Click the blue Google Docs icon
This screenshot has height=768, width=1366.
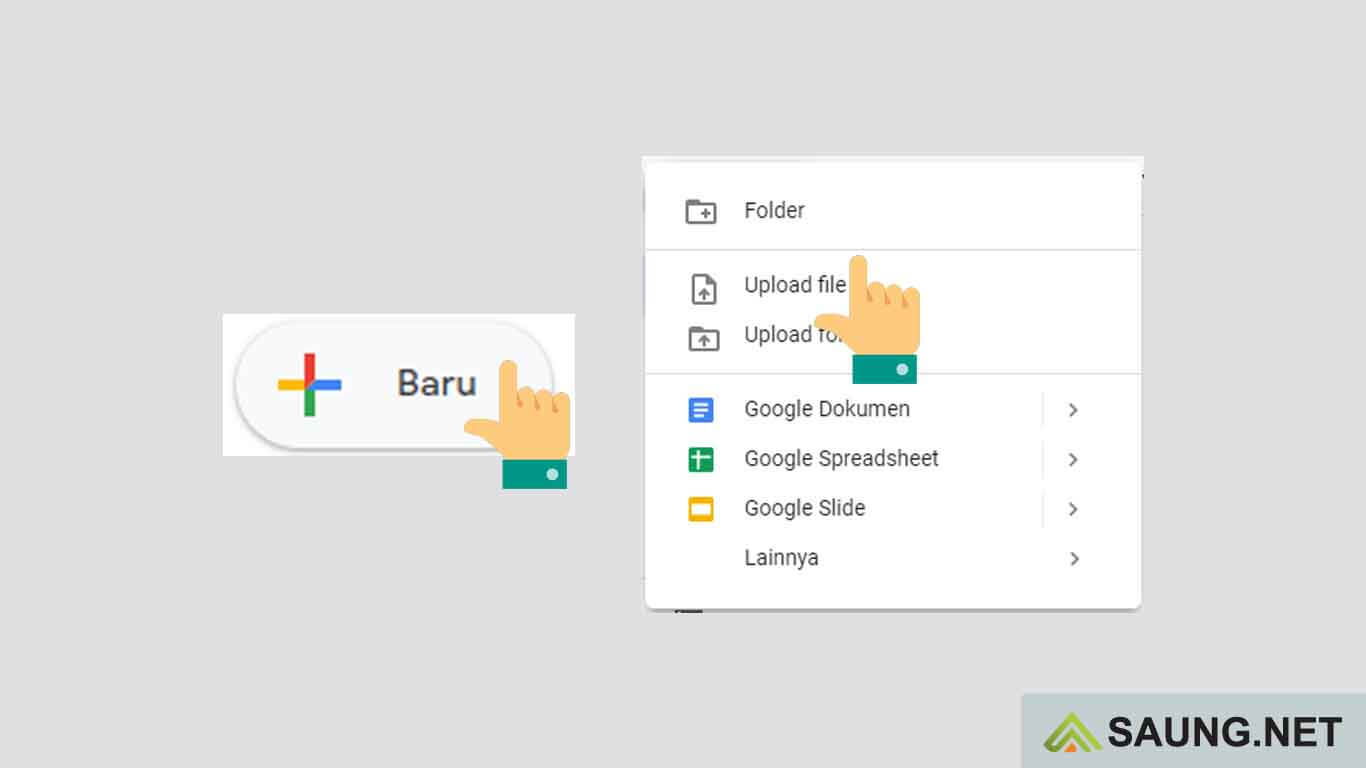coord(701,410)
